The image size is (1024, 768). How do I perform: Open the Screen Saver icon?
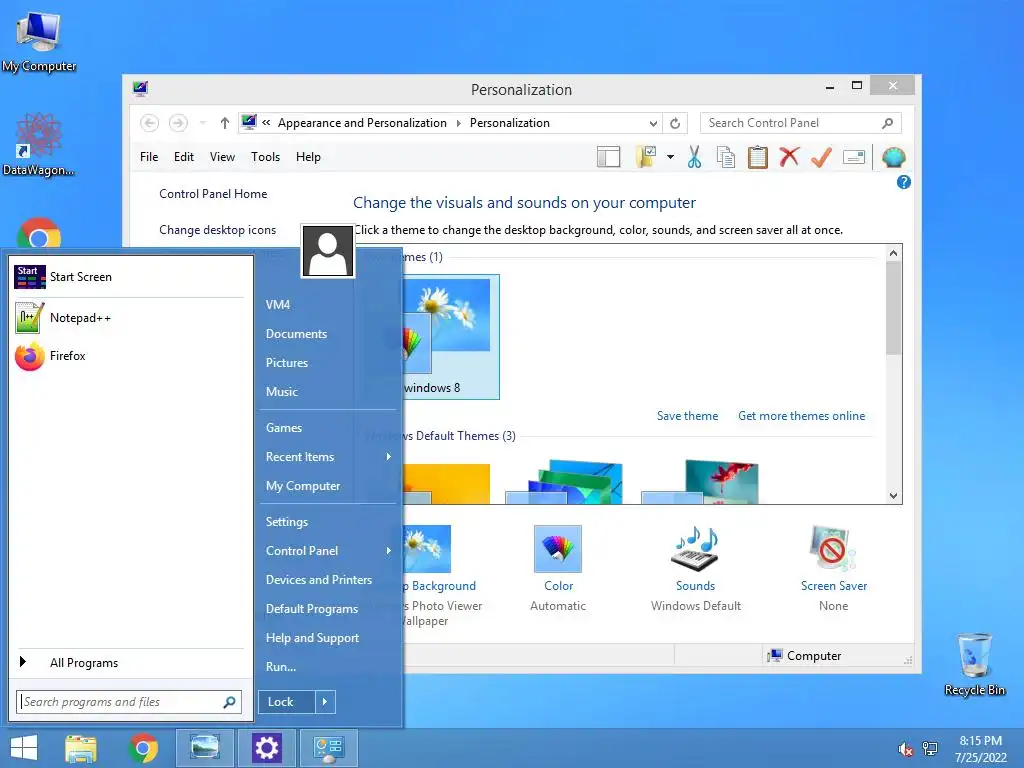pos(833,549)
